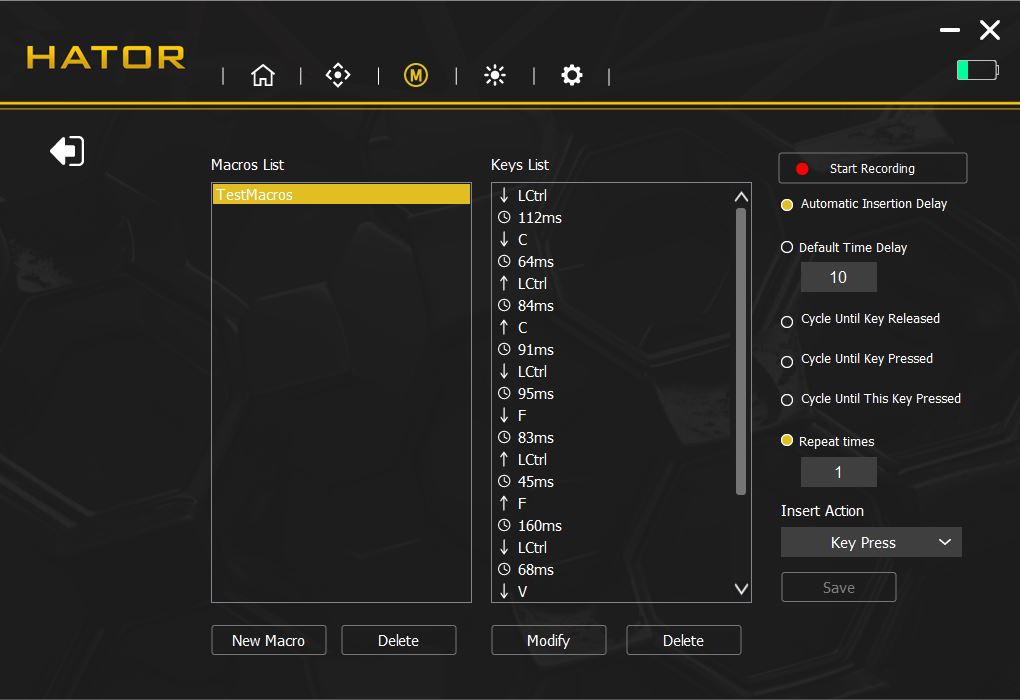This screenshot has height=700, width=1020.
Task: Choose Cycle Until Key Released
Action: pyautogui.click(x=786, y=321)
